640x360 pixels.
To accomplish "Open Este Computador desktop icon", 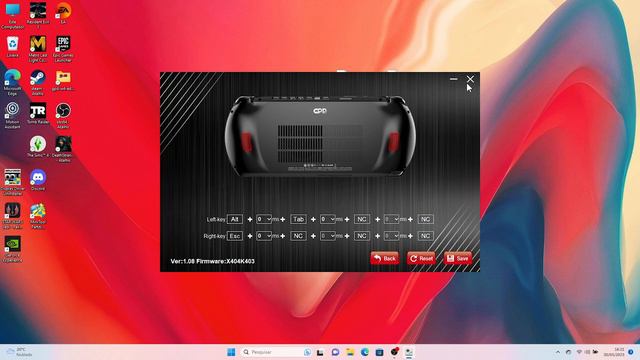I will pos(12,16).
